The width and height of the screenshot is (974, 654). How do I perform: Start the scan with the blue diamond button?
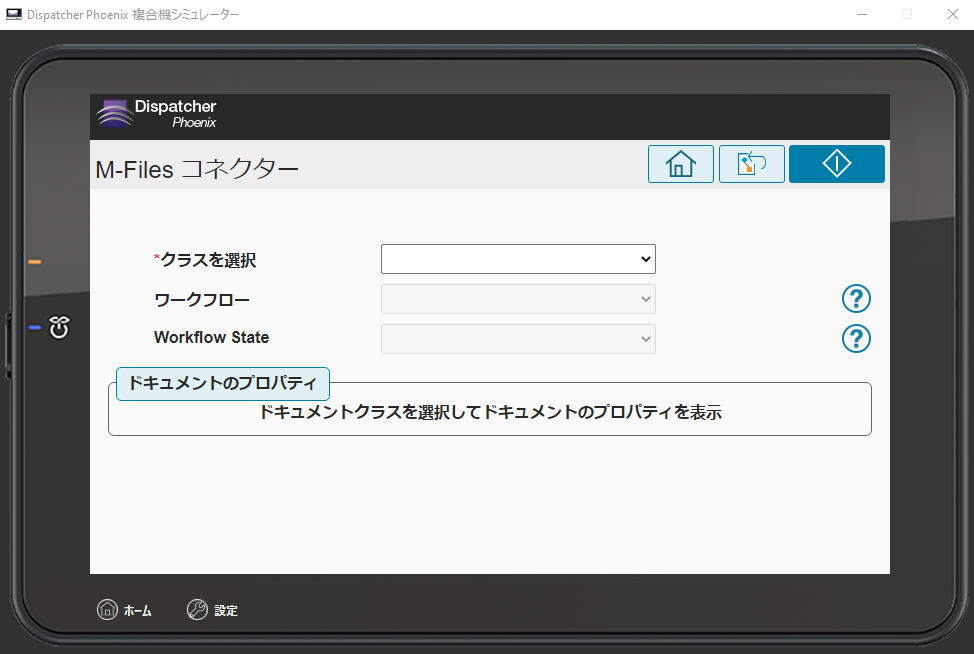point(837,164)
